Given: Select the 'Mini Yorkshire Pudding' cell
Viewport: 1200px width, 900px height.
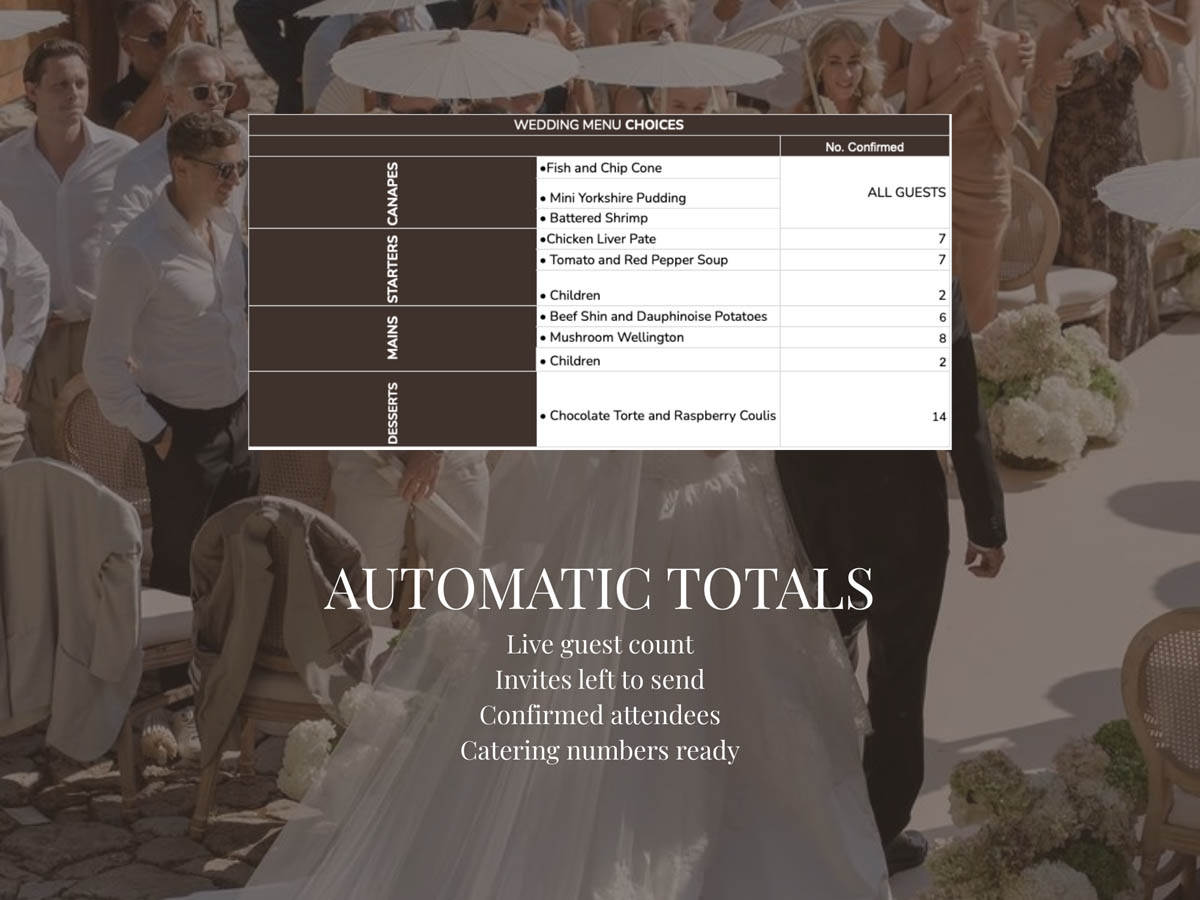Looking at the screenshot, I should [x=658, y=194].
